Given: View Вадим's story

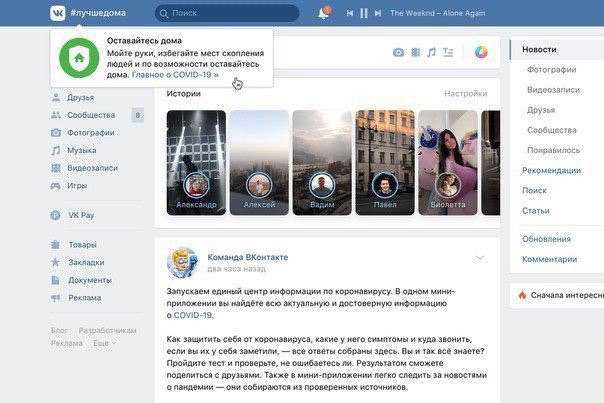Looking at the screenshot, I should coord(322,163).
